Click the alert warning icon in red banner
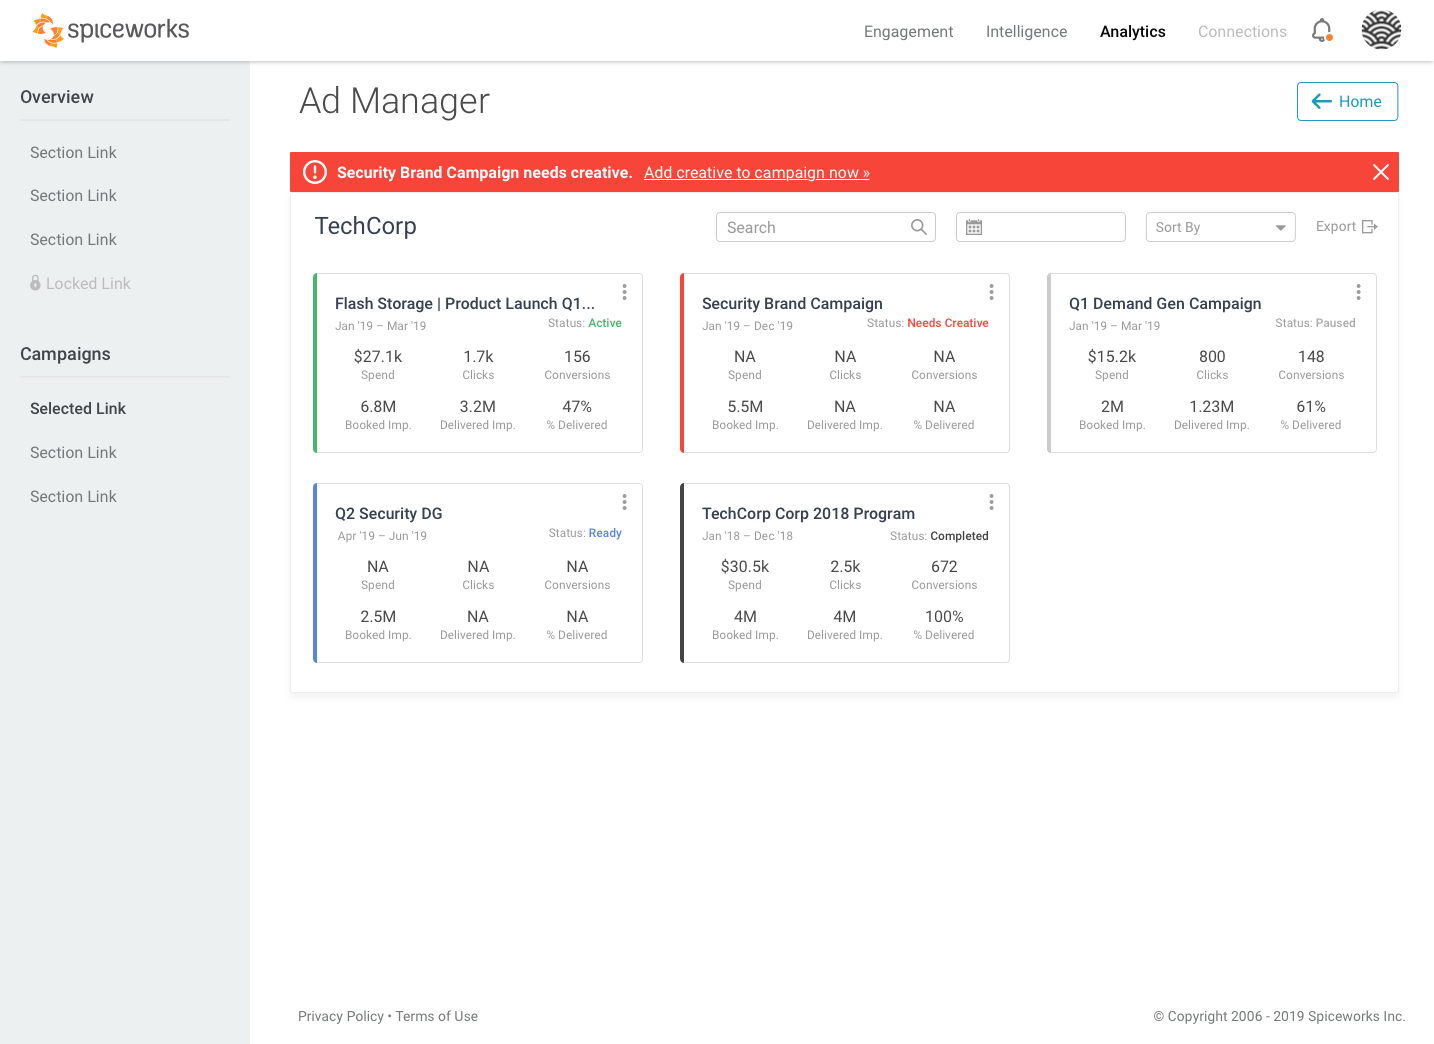This screenshot has width=1434, height=1044. 315,172
